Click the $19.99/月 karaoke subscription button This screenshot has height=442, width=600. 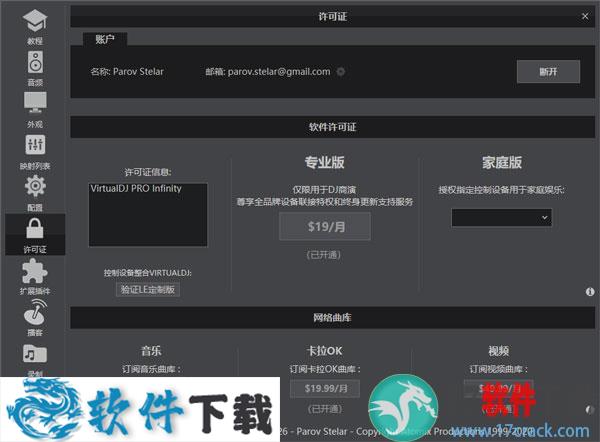325,389
